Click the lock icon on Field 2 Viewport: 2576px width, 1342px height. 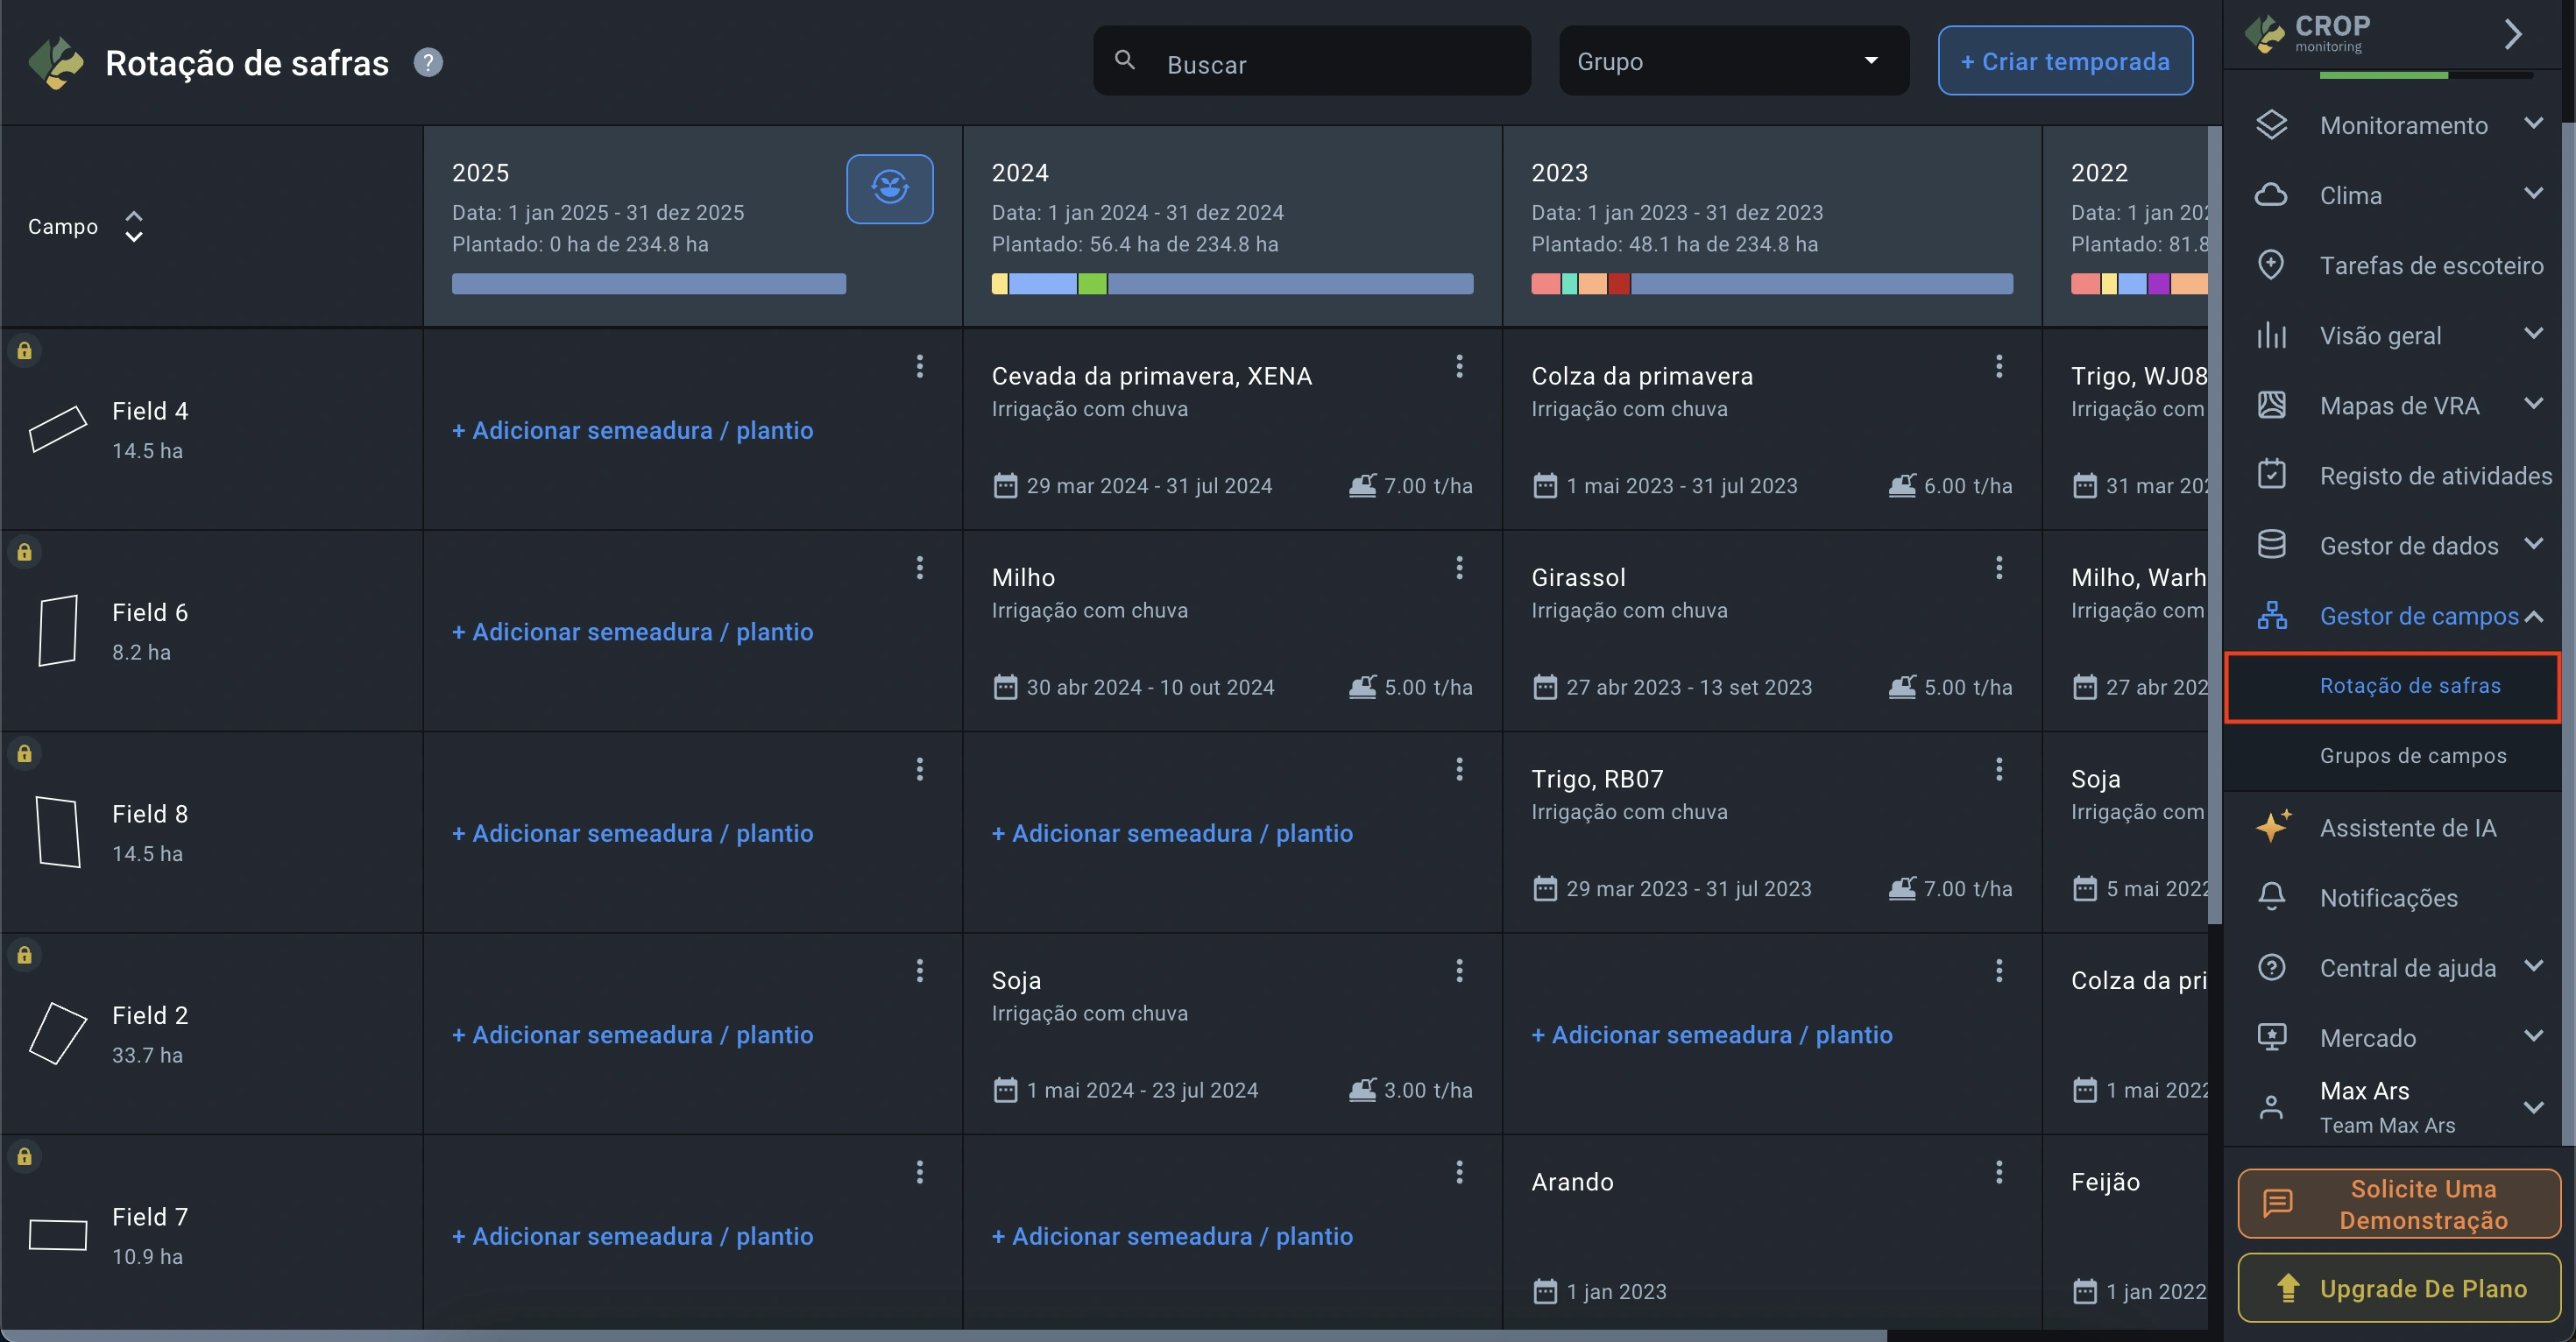coord(24,955)
